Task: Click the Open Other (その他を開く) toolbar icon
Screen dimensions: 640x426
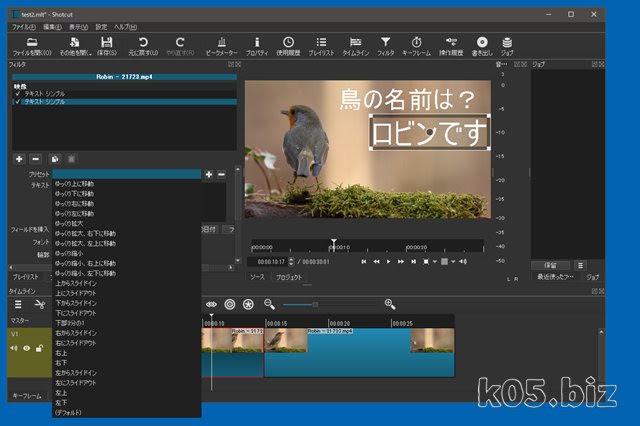Action: click(x=75, y=46)
